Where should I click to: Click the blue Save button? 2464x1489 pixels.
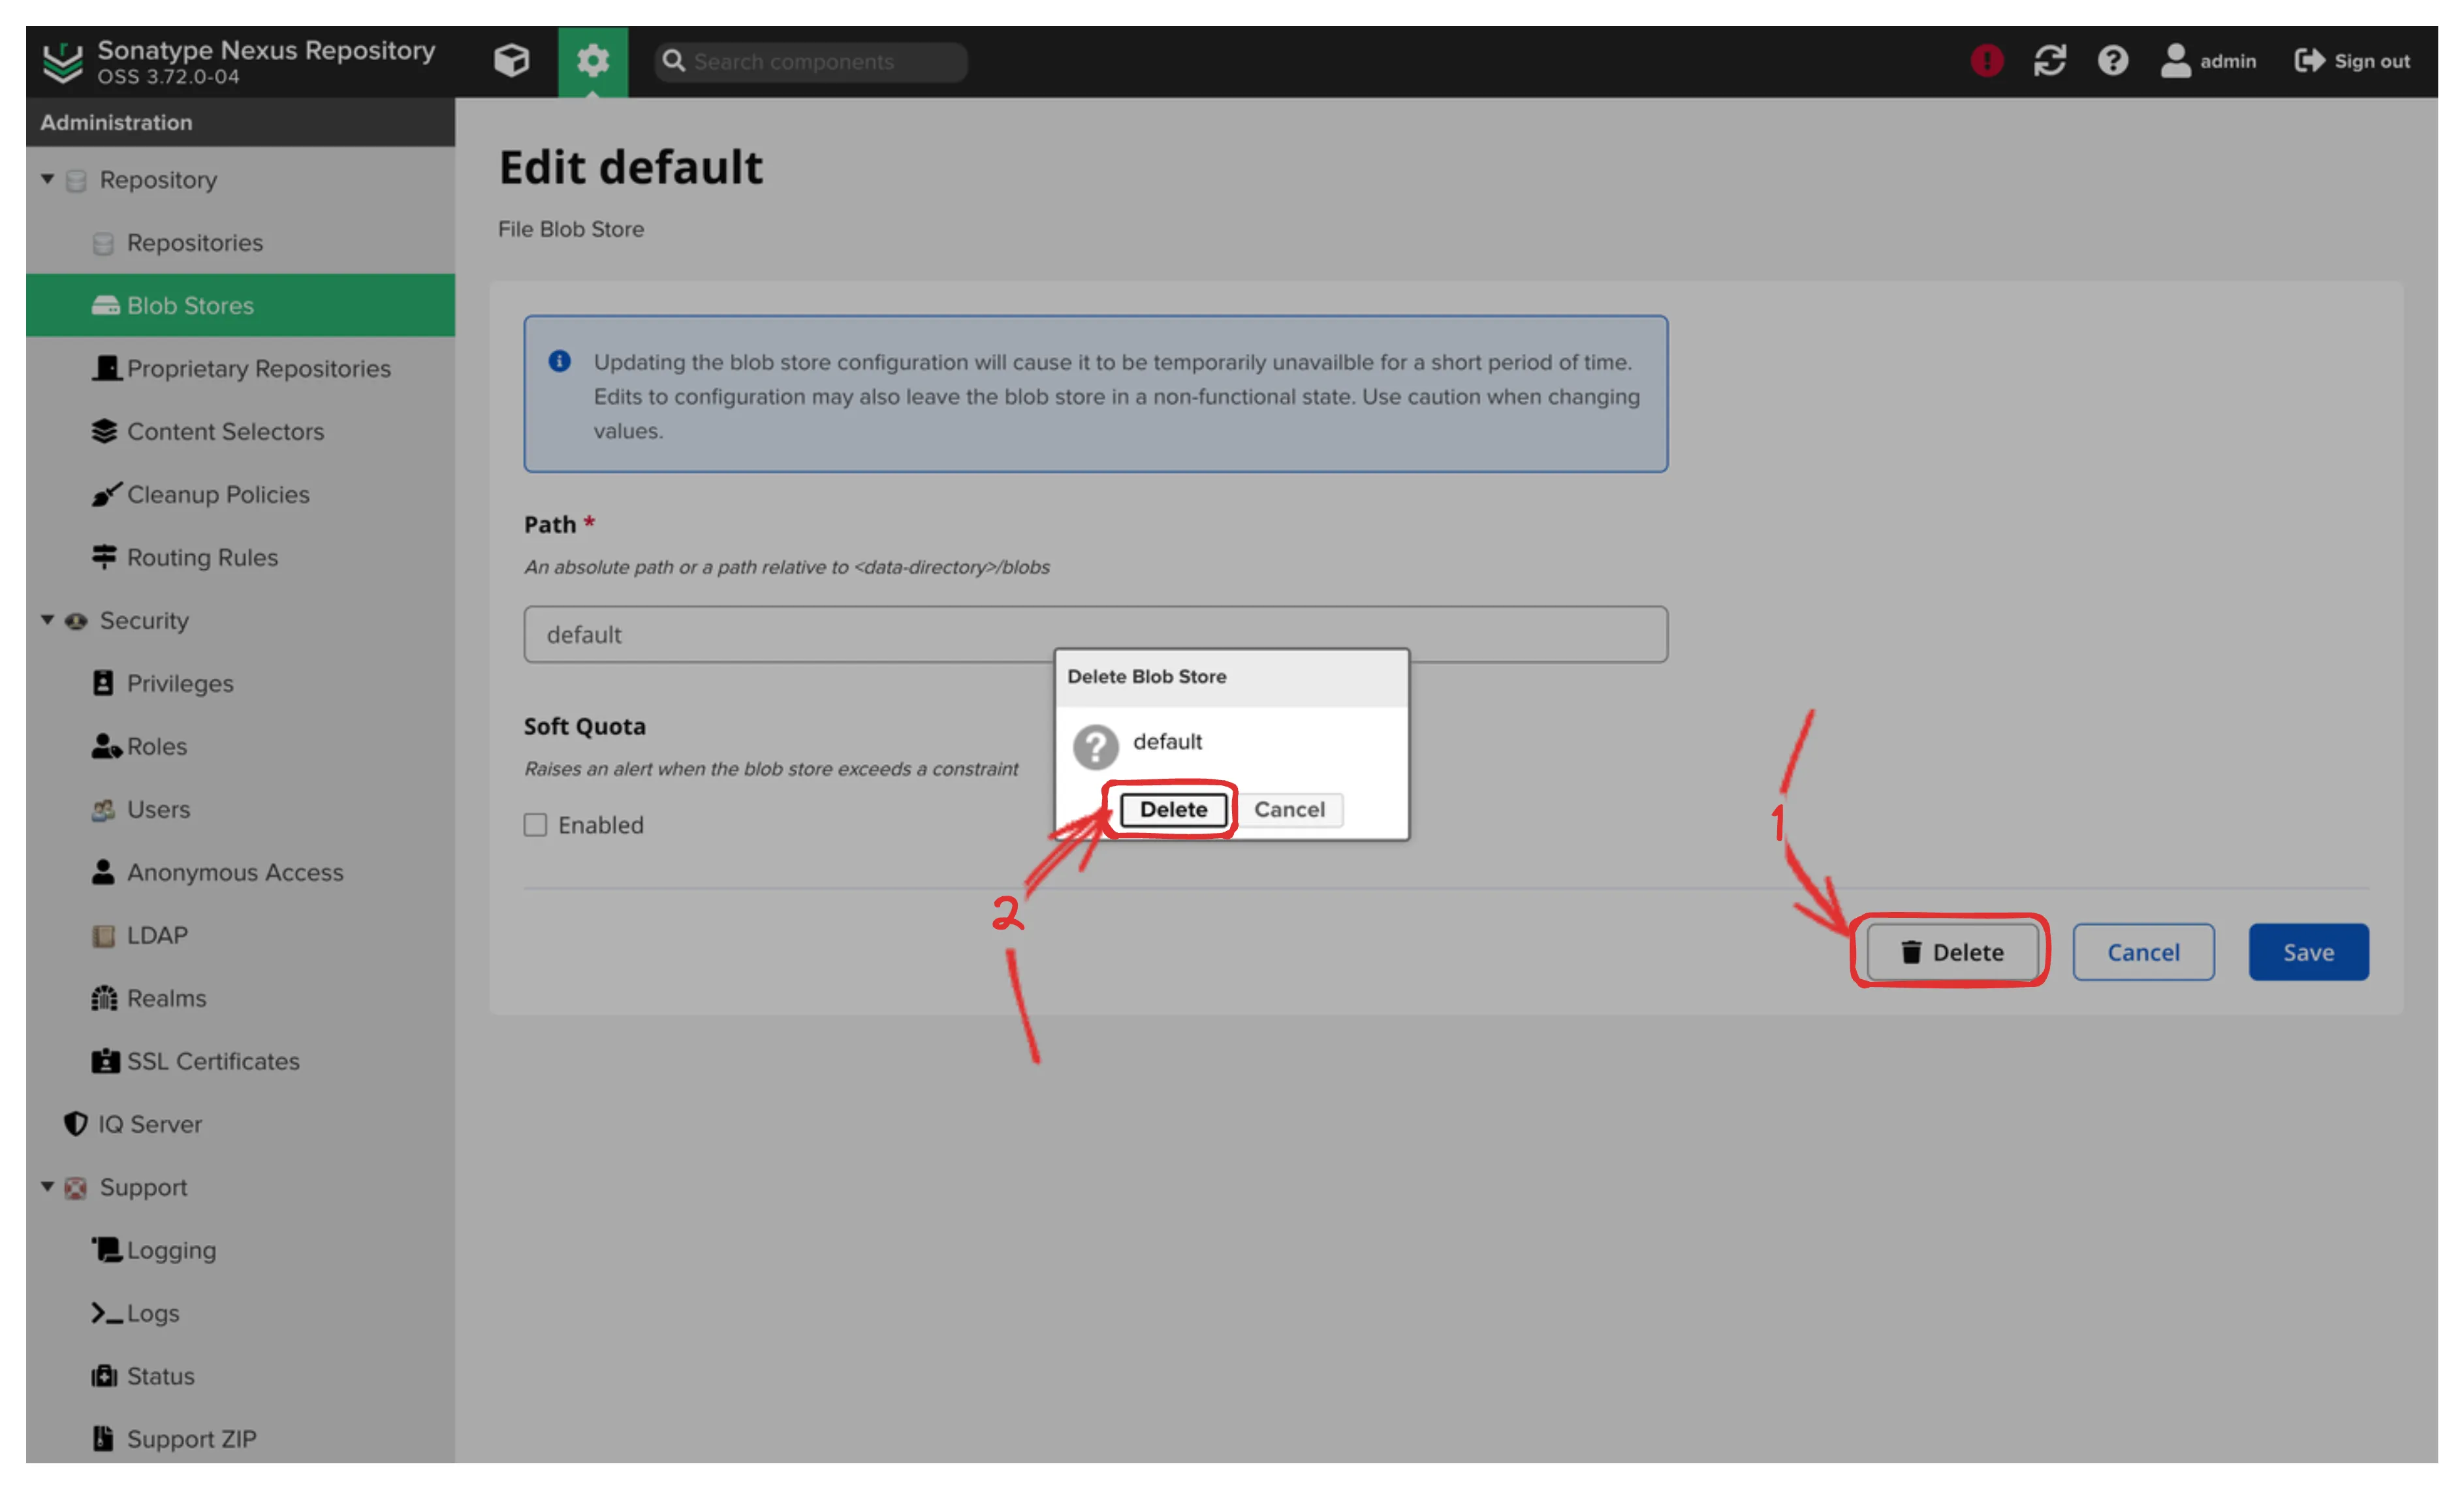2308,952
